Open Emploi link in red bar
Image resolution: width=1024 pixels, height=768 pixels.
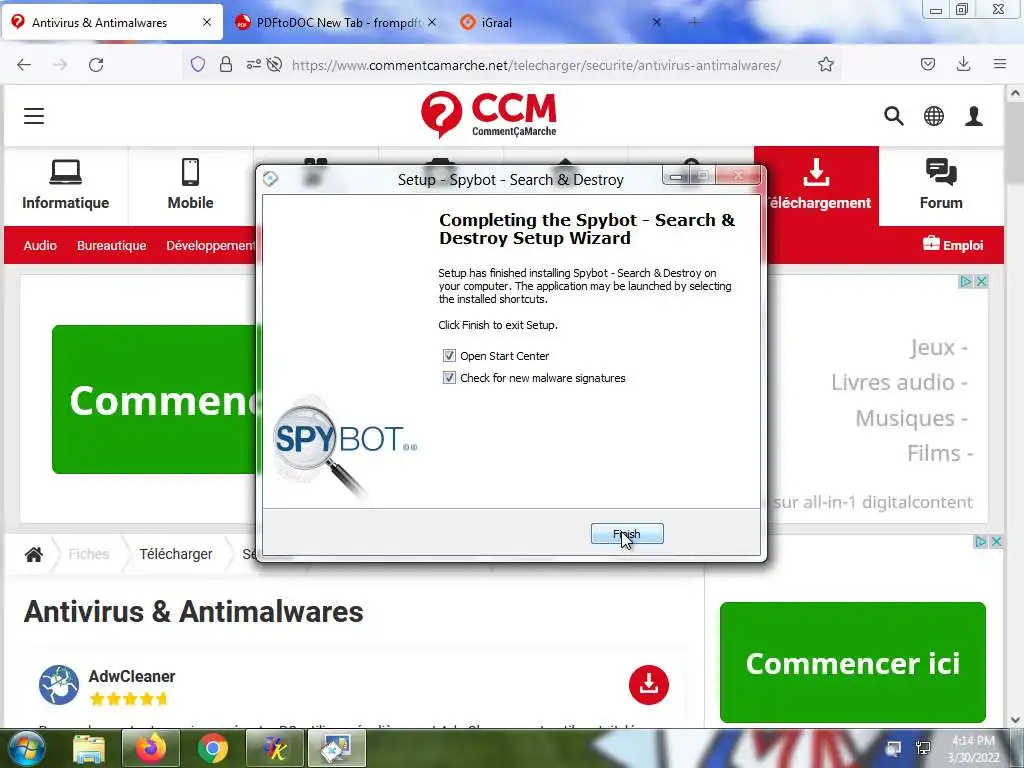tap(953, 245)
